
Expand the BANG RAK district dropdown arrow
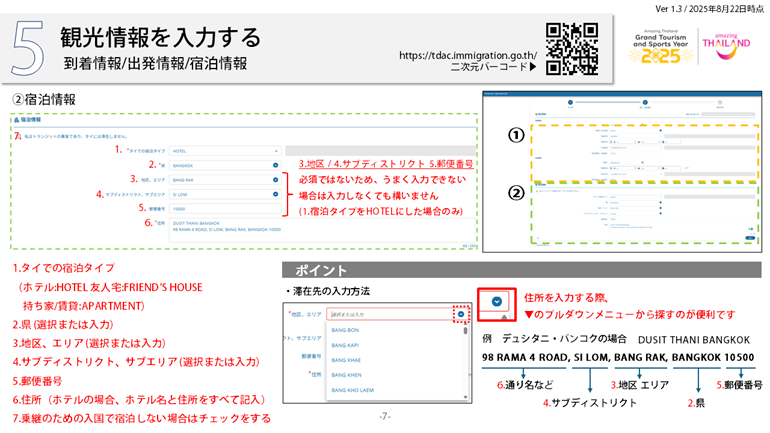[275, 180]
